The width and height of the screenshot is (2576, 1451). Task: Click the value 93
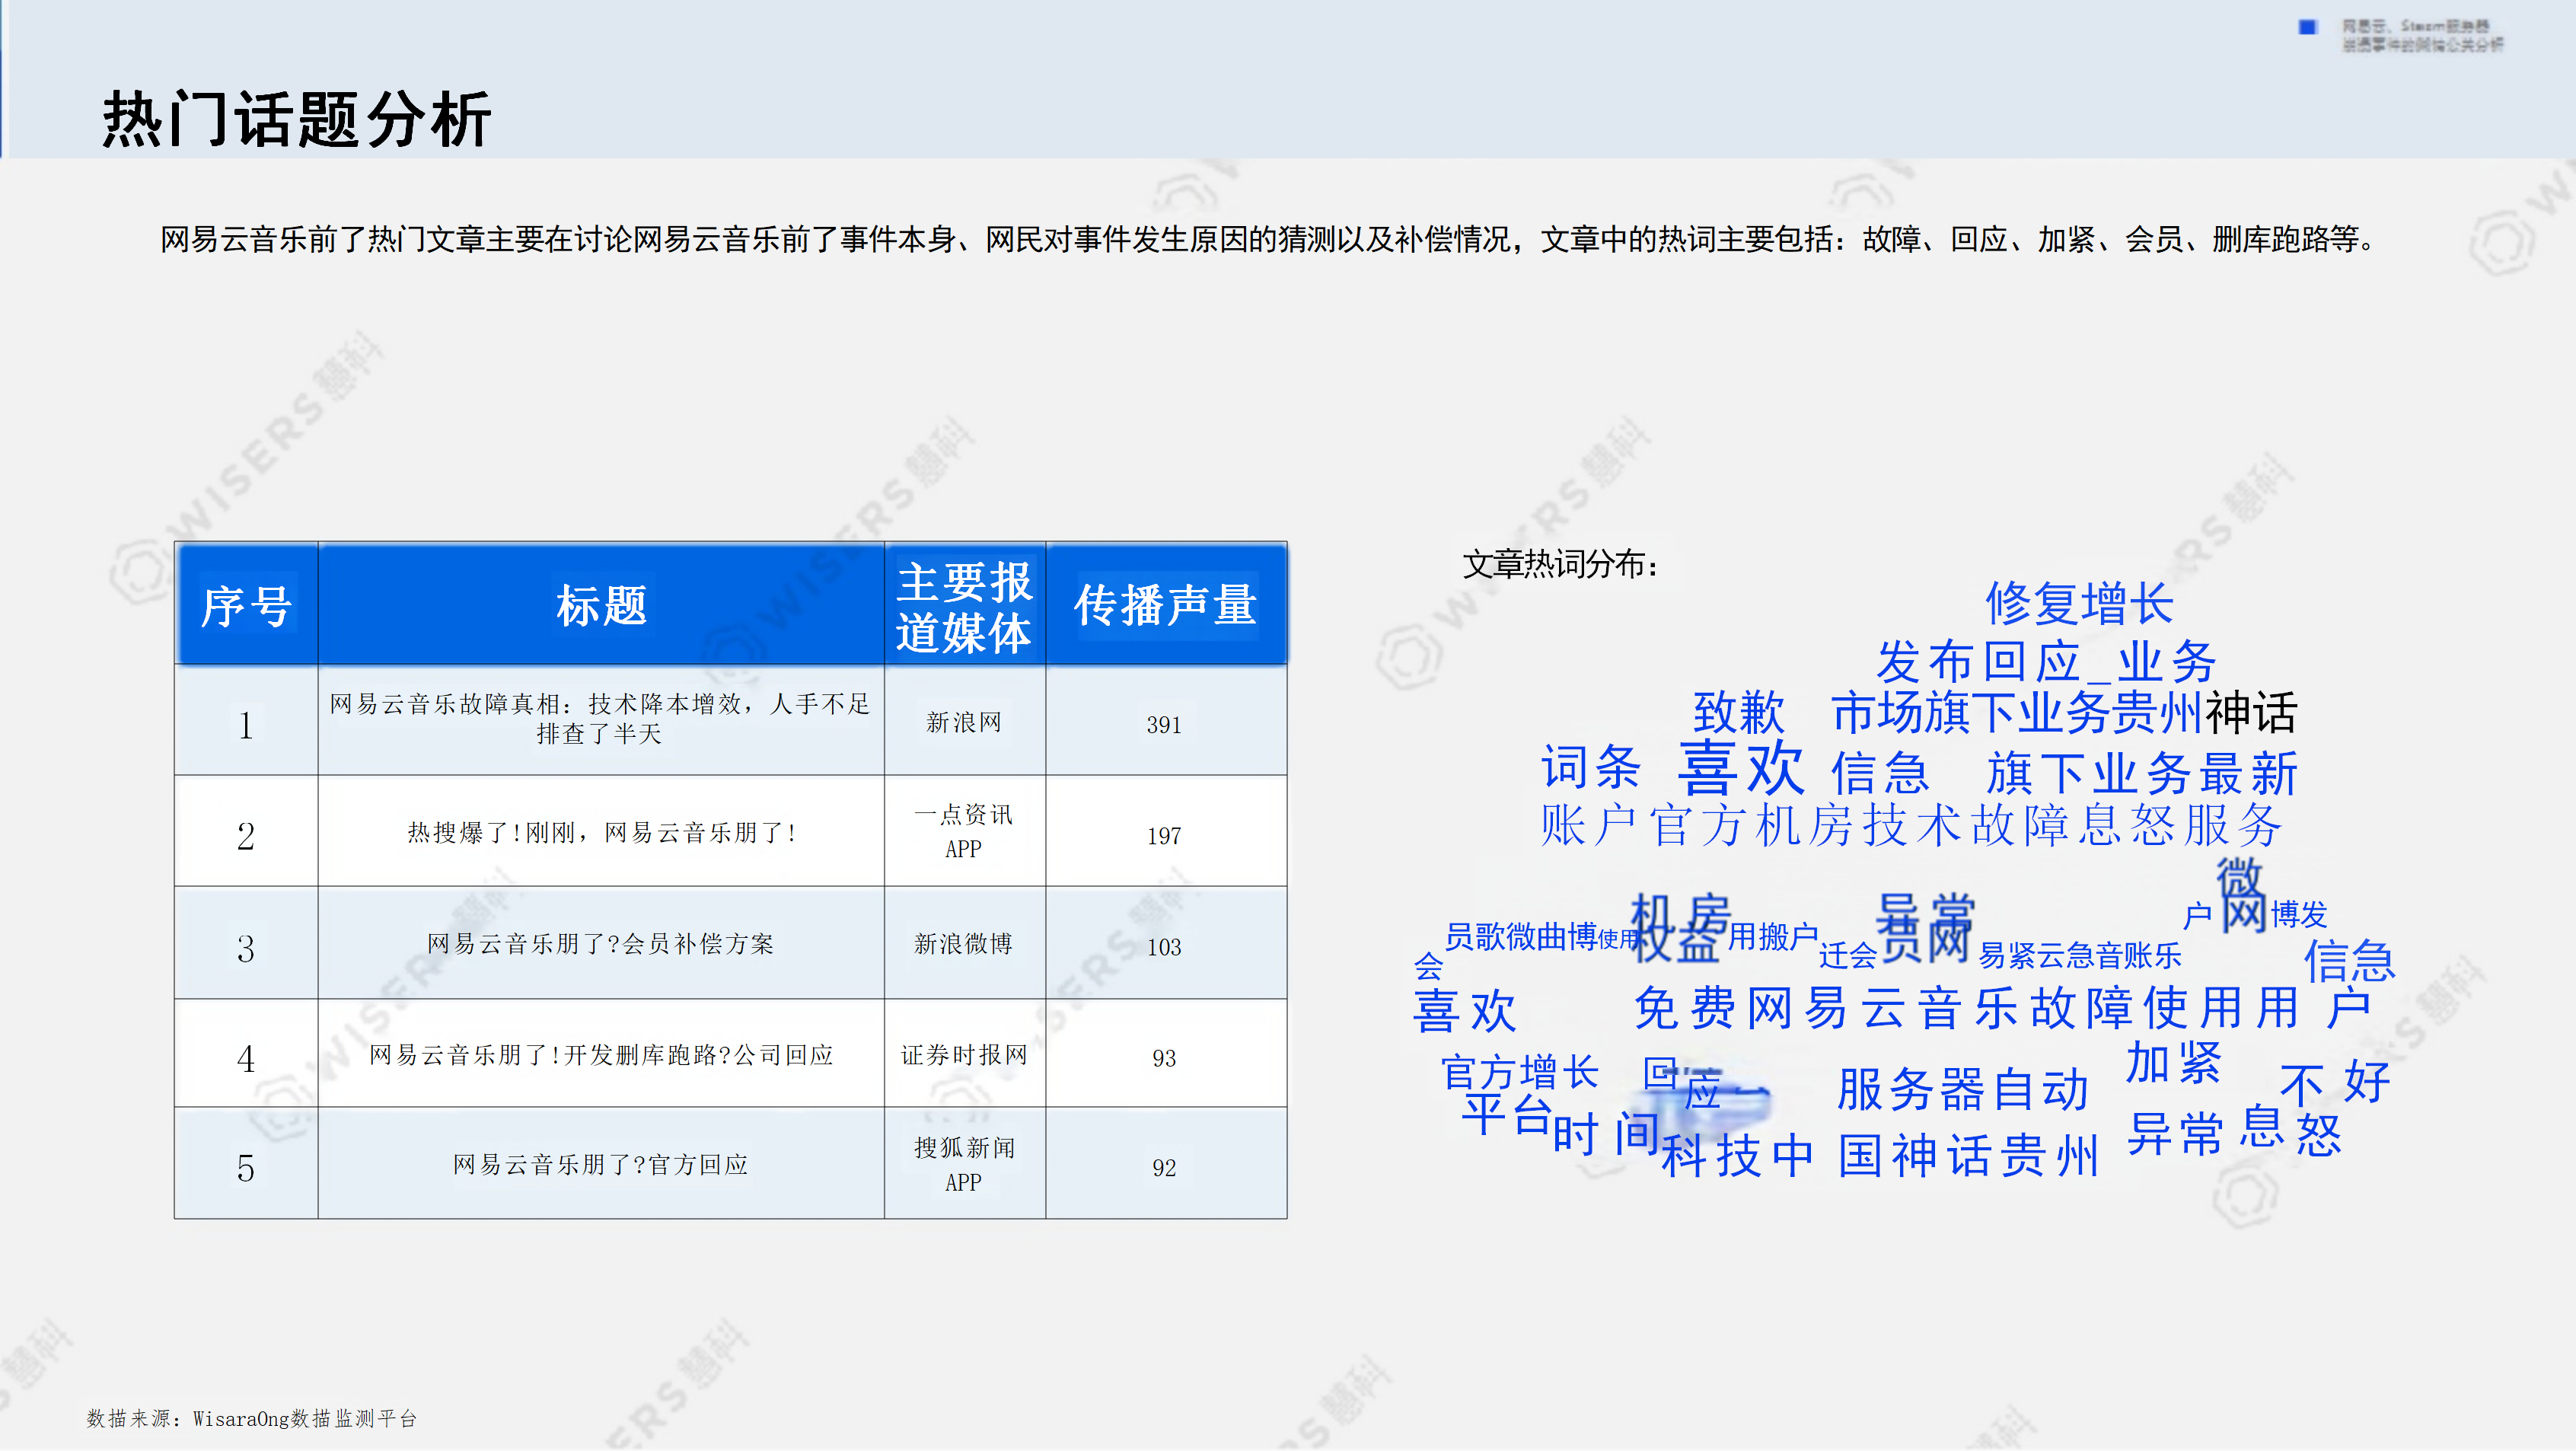tap(1164, 1057)
